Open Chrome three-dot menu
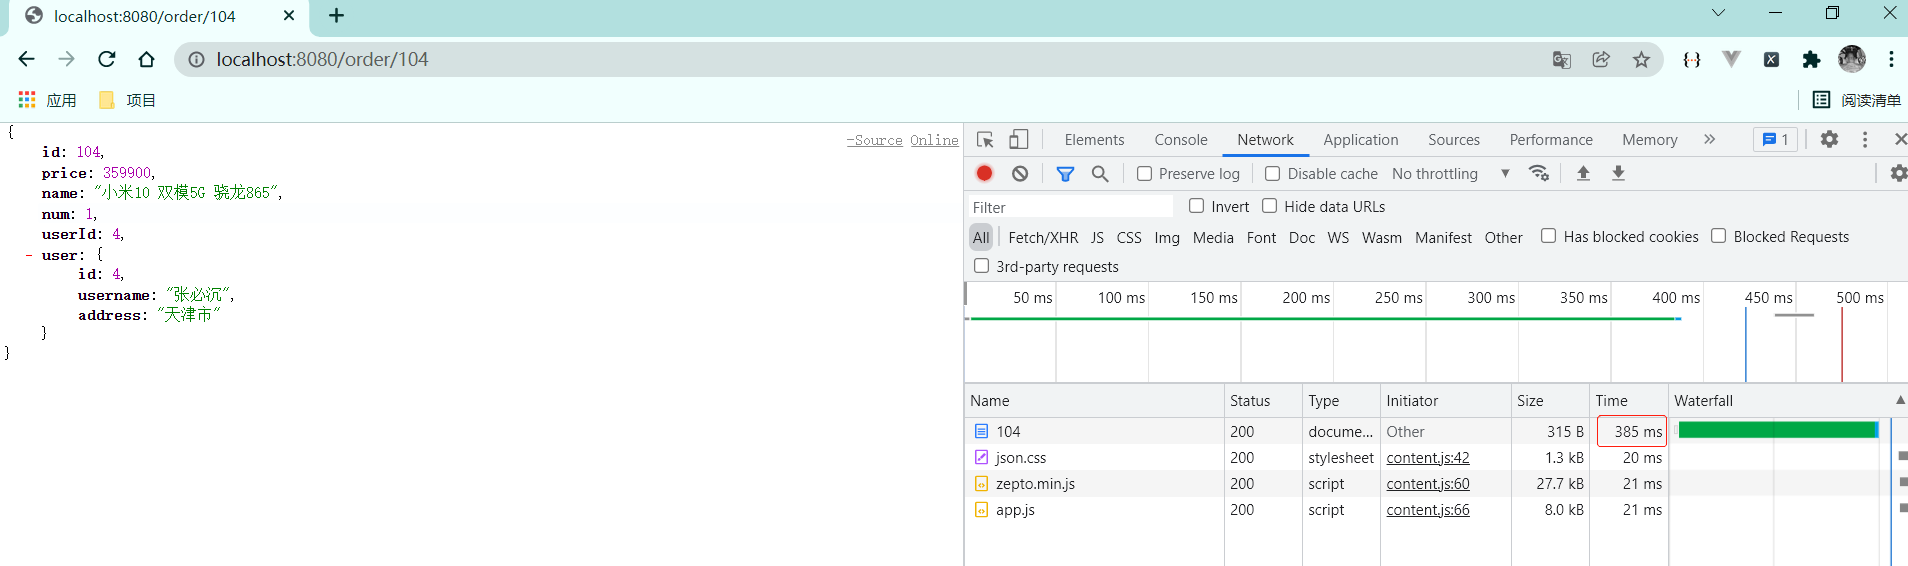 (x=1891, y=59)
